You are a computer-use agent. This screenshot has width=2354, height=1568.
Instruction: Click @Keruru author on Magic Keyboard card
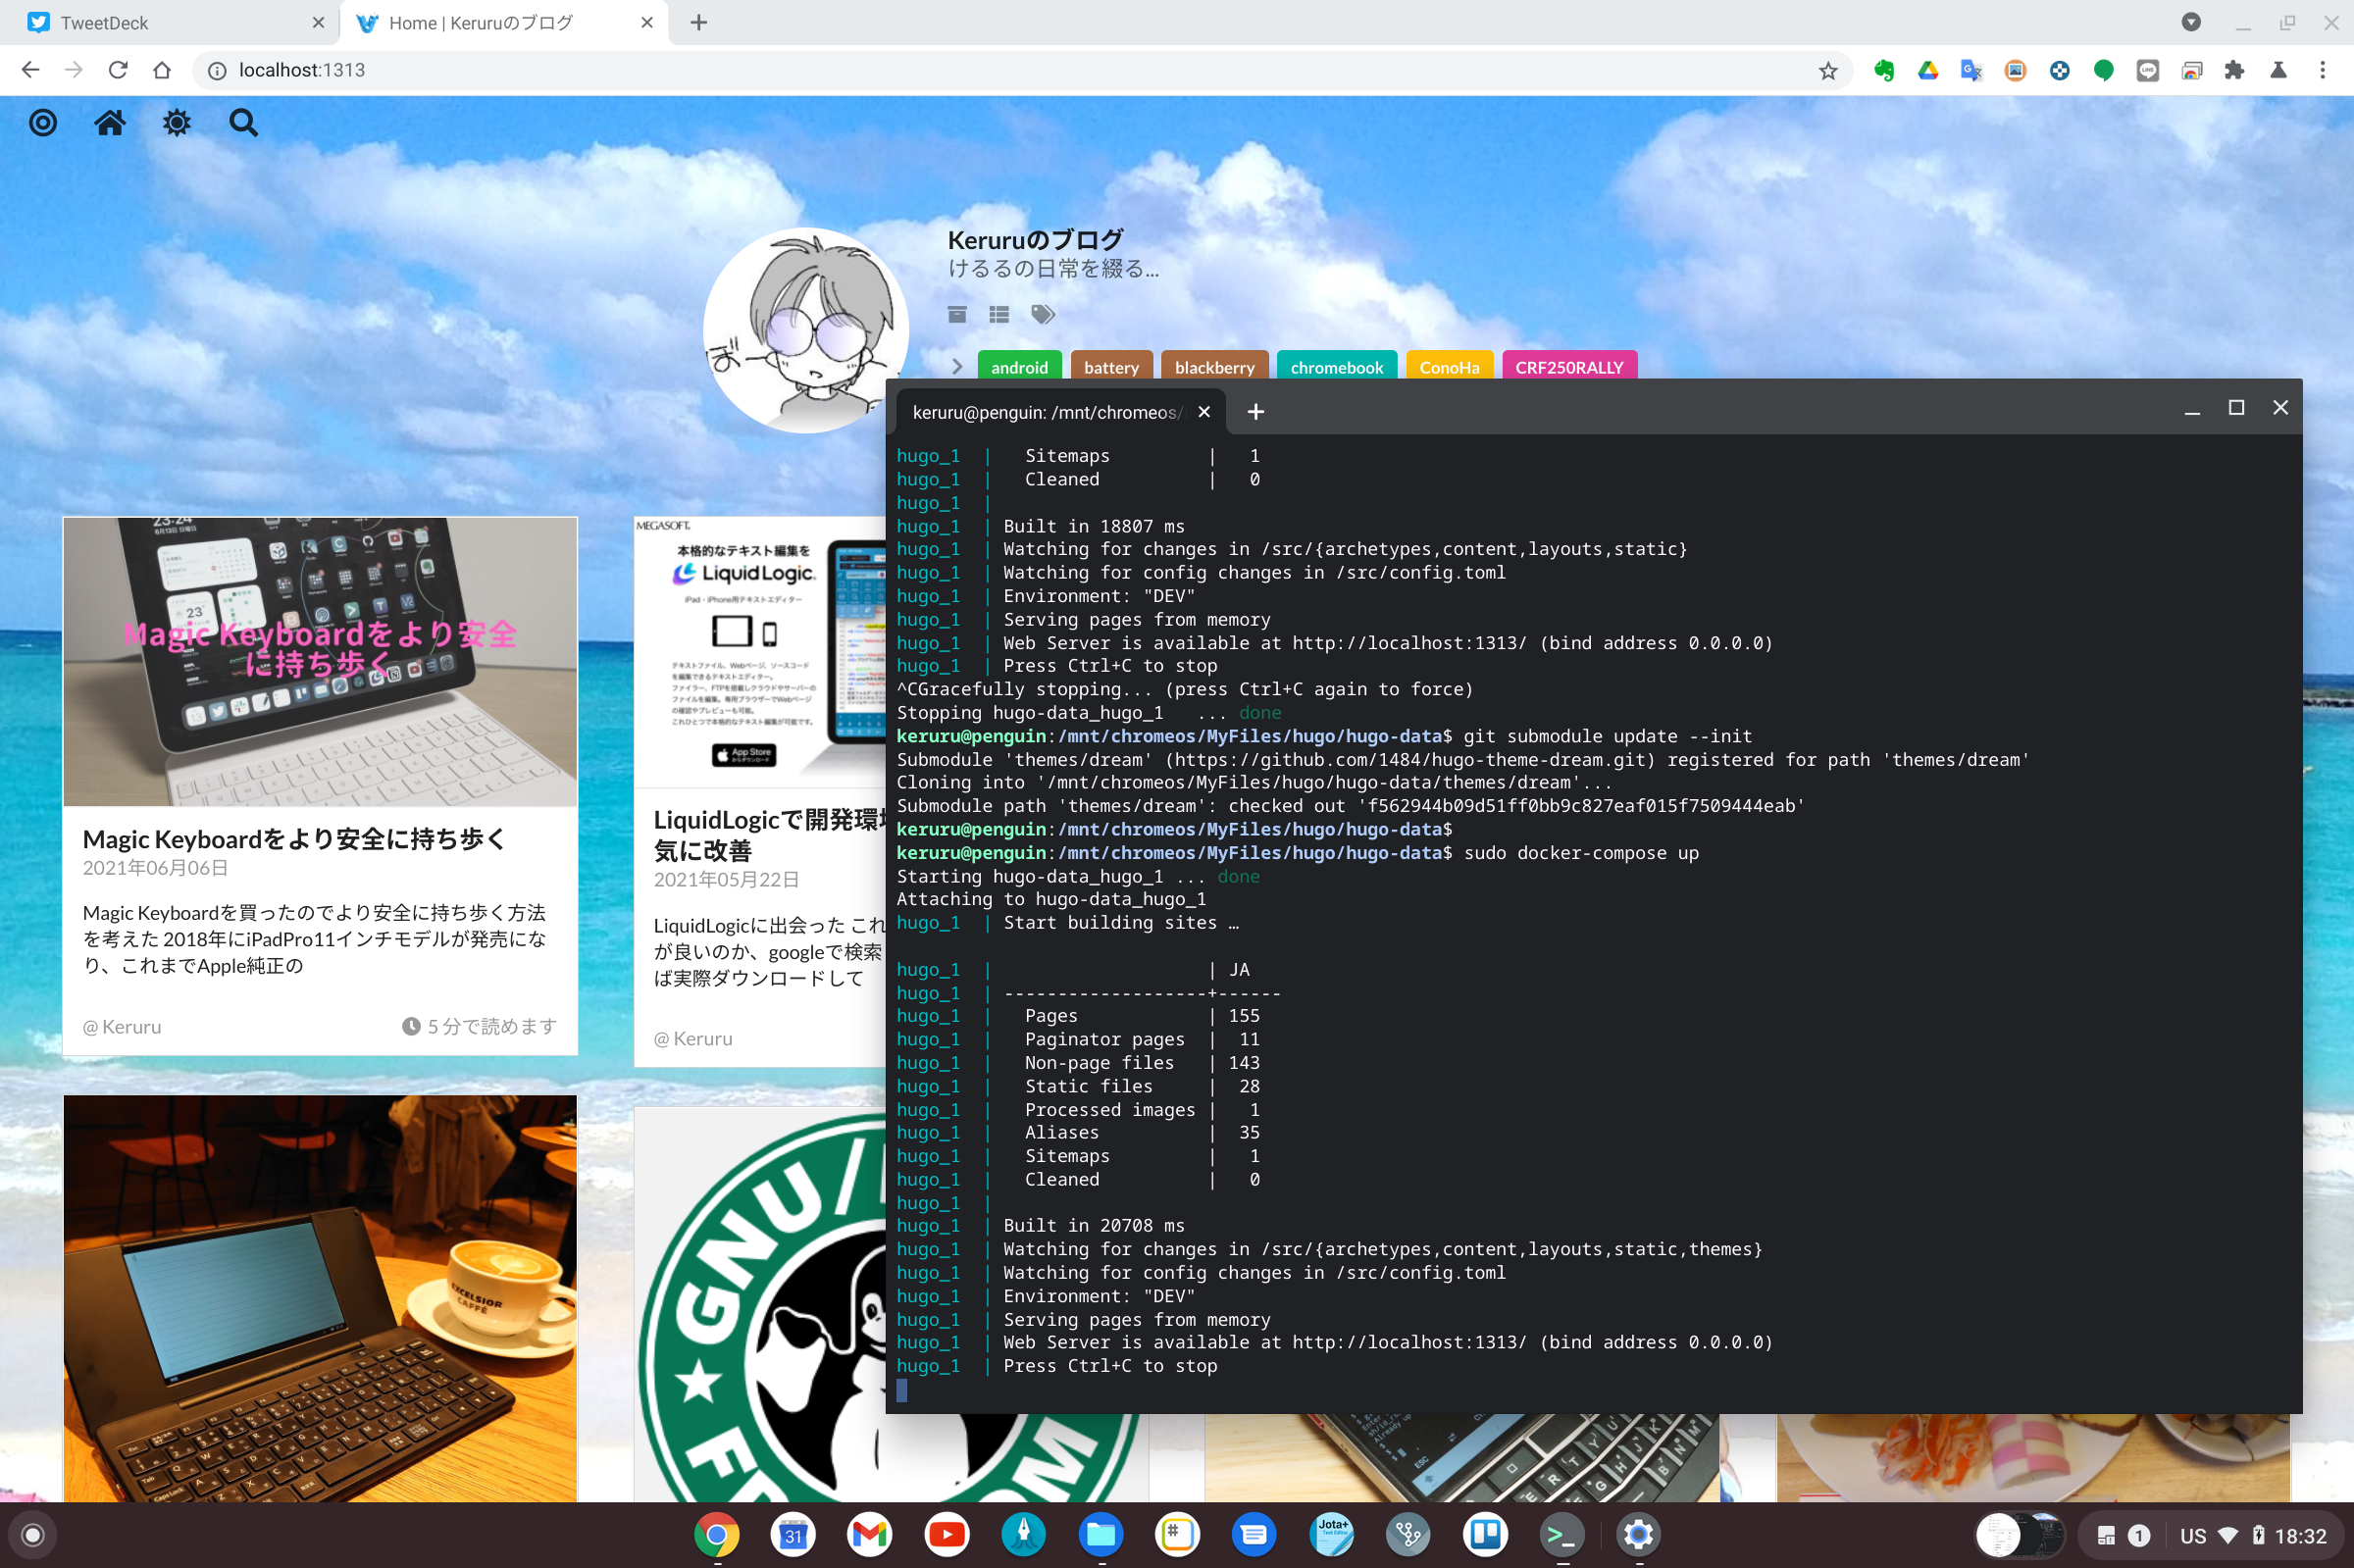coord(122,1026)
